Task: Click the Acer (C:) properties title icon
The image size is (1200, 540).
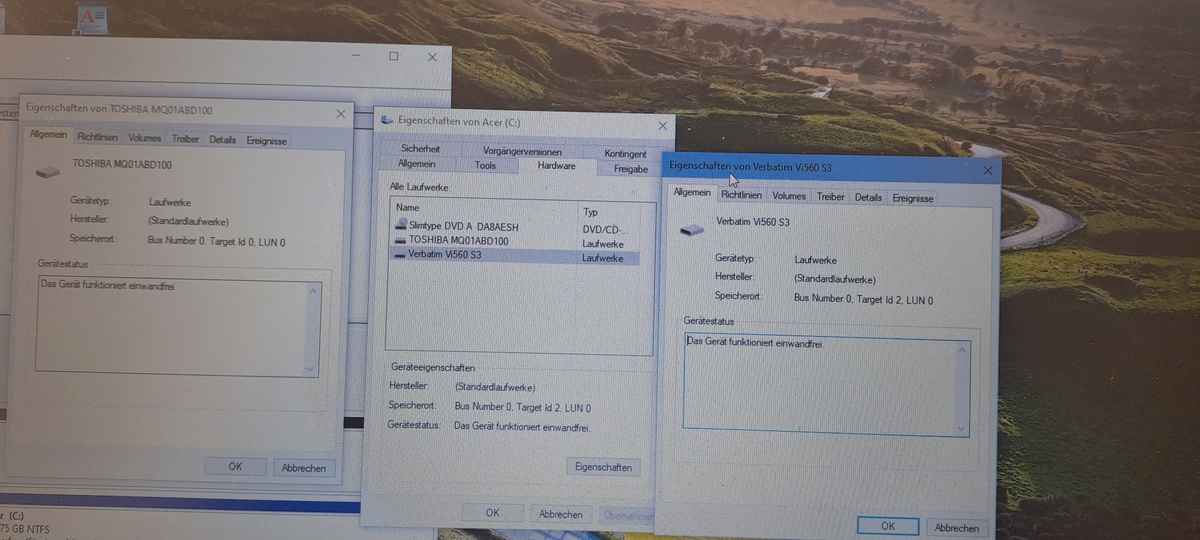Action: tap(389, 121)
